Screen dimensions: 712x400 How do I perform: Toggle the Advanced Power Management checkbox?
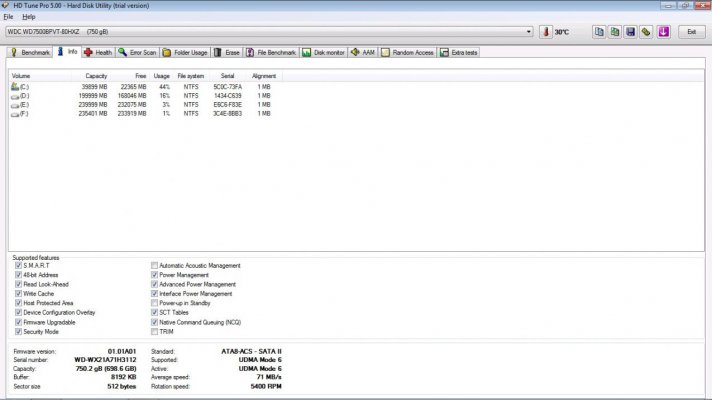[x=154, y=284]
